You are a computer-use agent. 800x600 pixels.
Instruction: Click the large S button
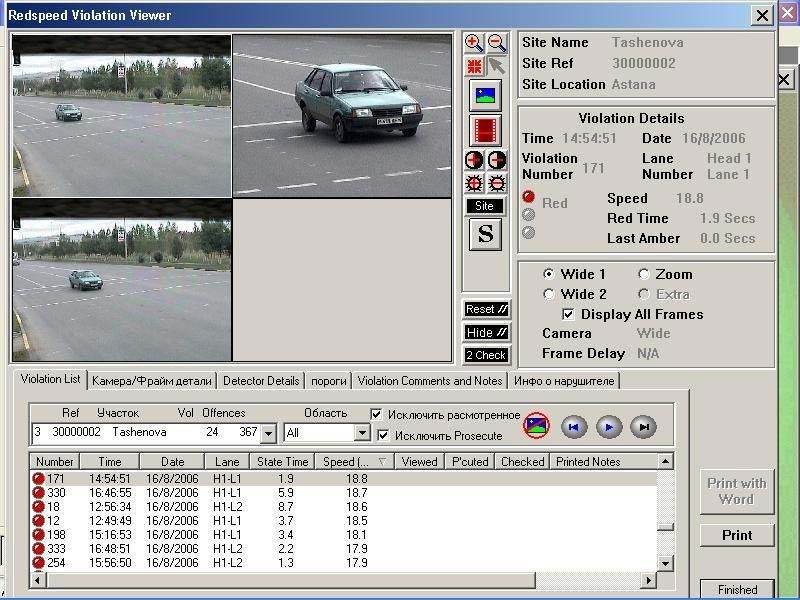[x=485, y=234]
